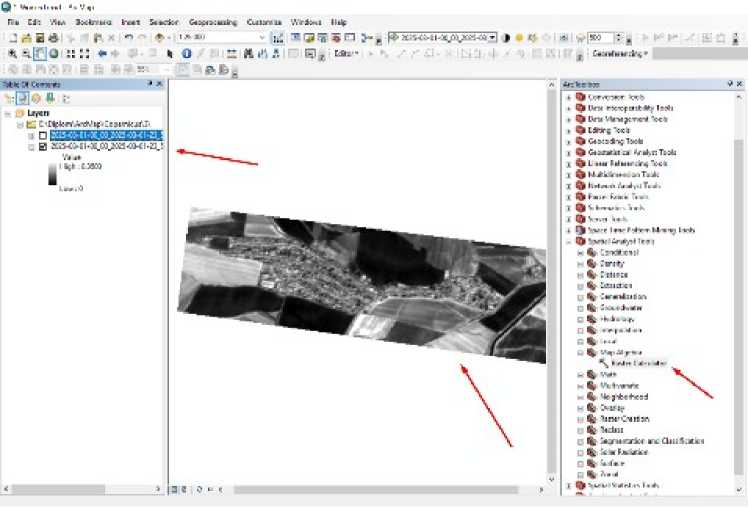Viewport: 748px width, 507px height.
Task: Click the black-to-white raster color ramp
Action: click(52, 176)
